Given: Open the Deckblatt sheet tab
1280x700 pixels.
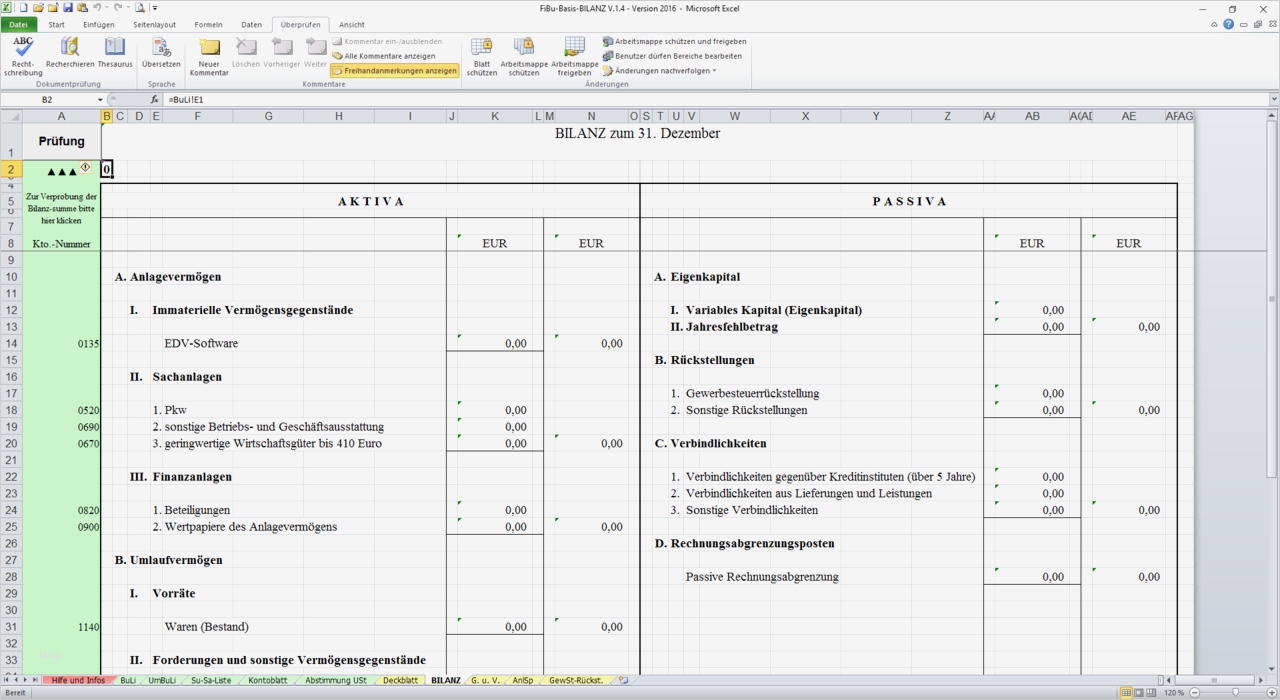Looking at the screenshot, I should click(401, 680).
